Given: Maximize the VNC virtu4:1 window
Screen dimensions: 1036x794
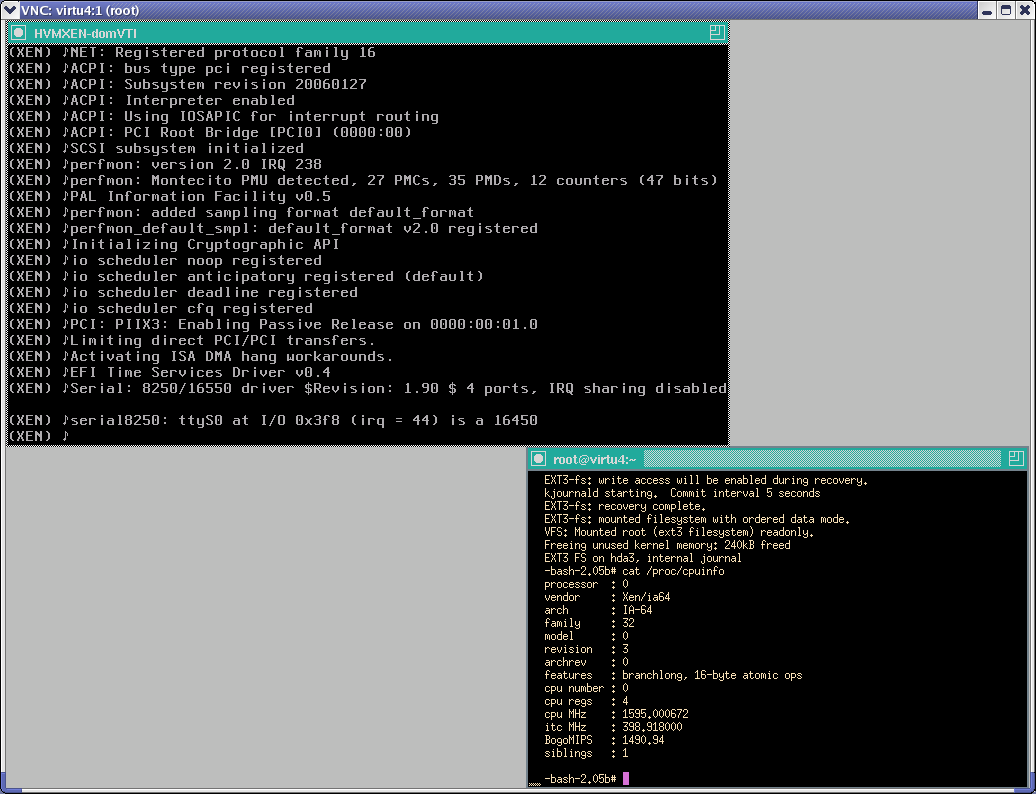Looking at the screenshot, I should point(1004,10).
